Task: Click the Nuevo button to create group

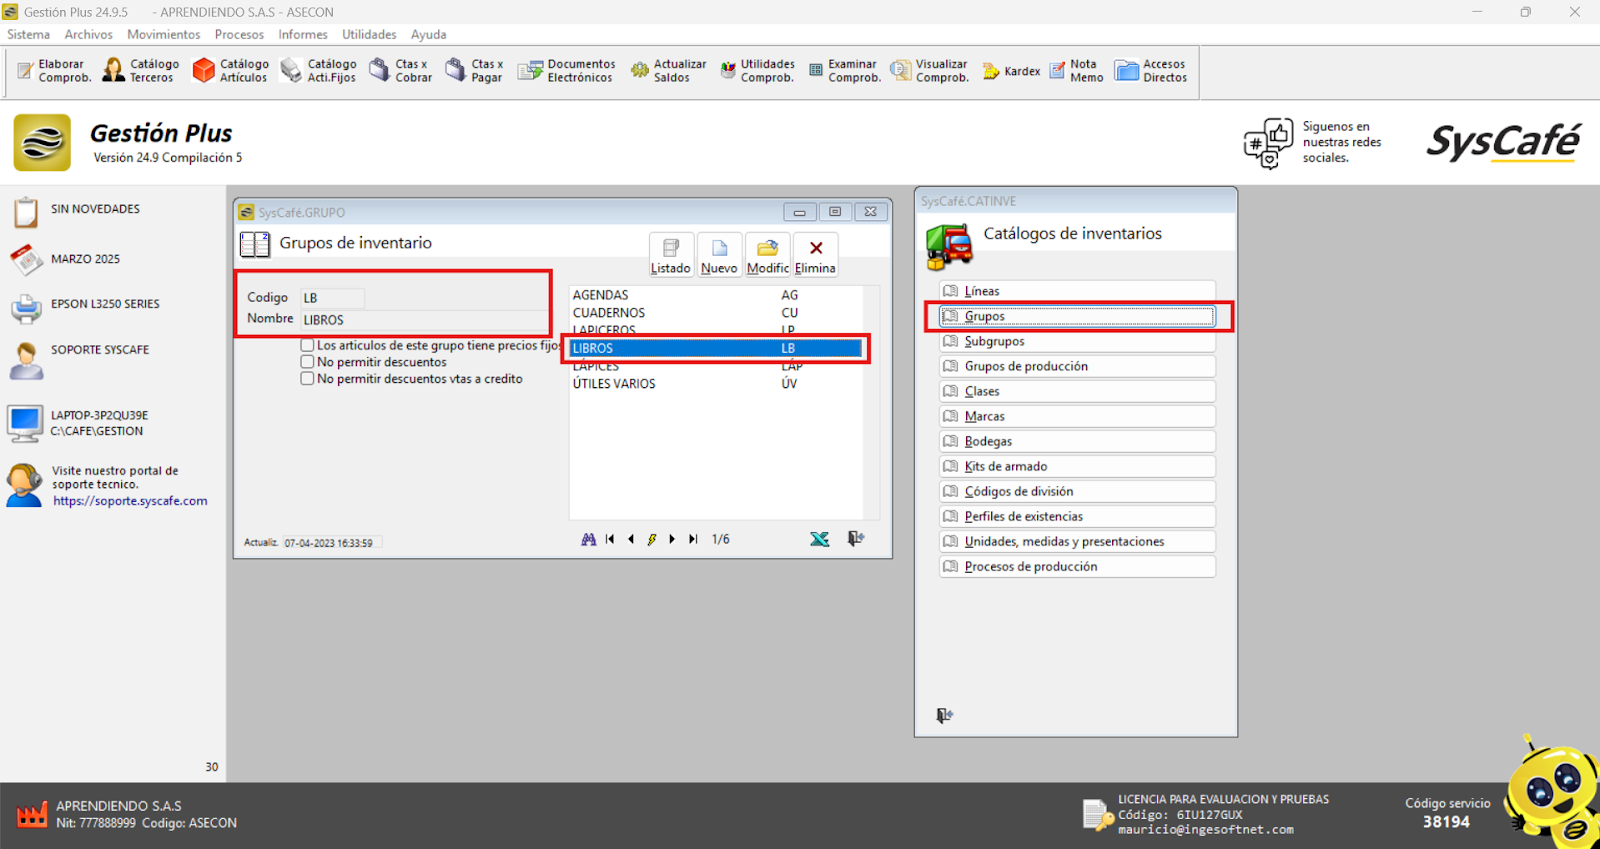Action: (x=719, y=255)
